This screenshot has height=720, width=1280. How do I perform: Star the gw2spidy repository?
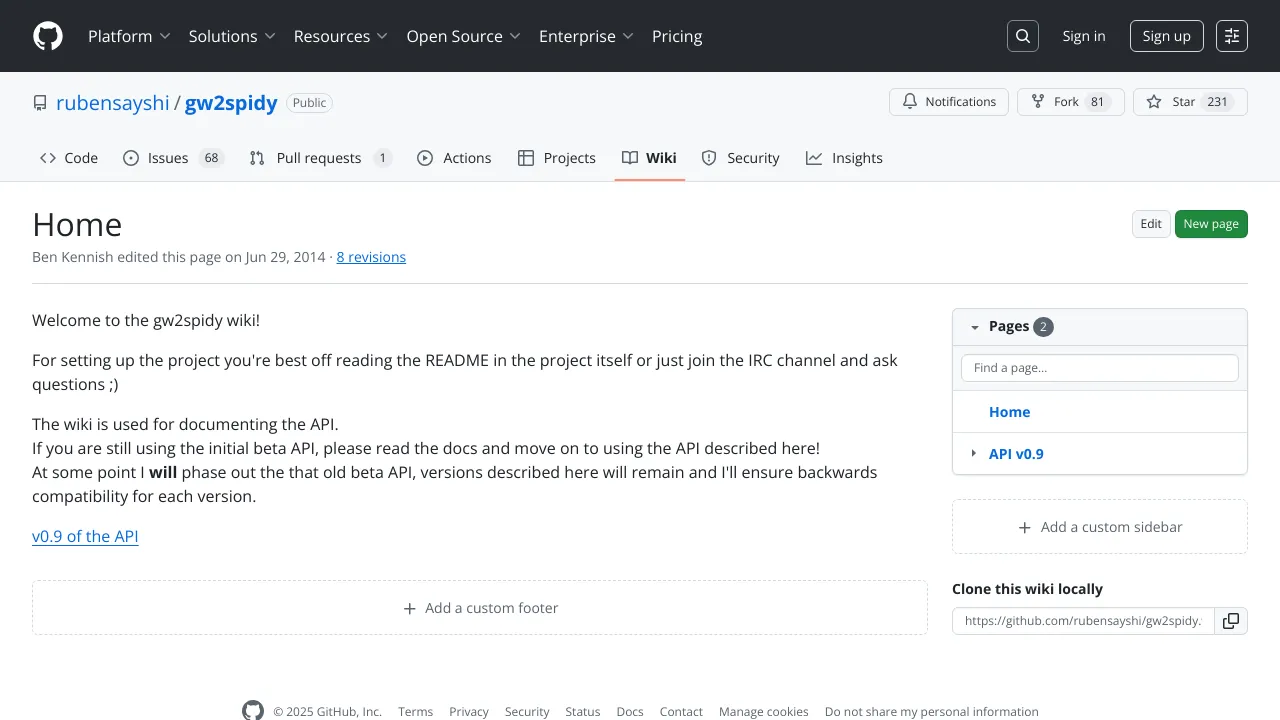point(1190,102)
